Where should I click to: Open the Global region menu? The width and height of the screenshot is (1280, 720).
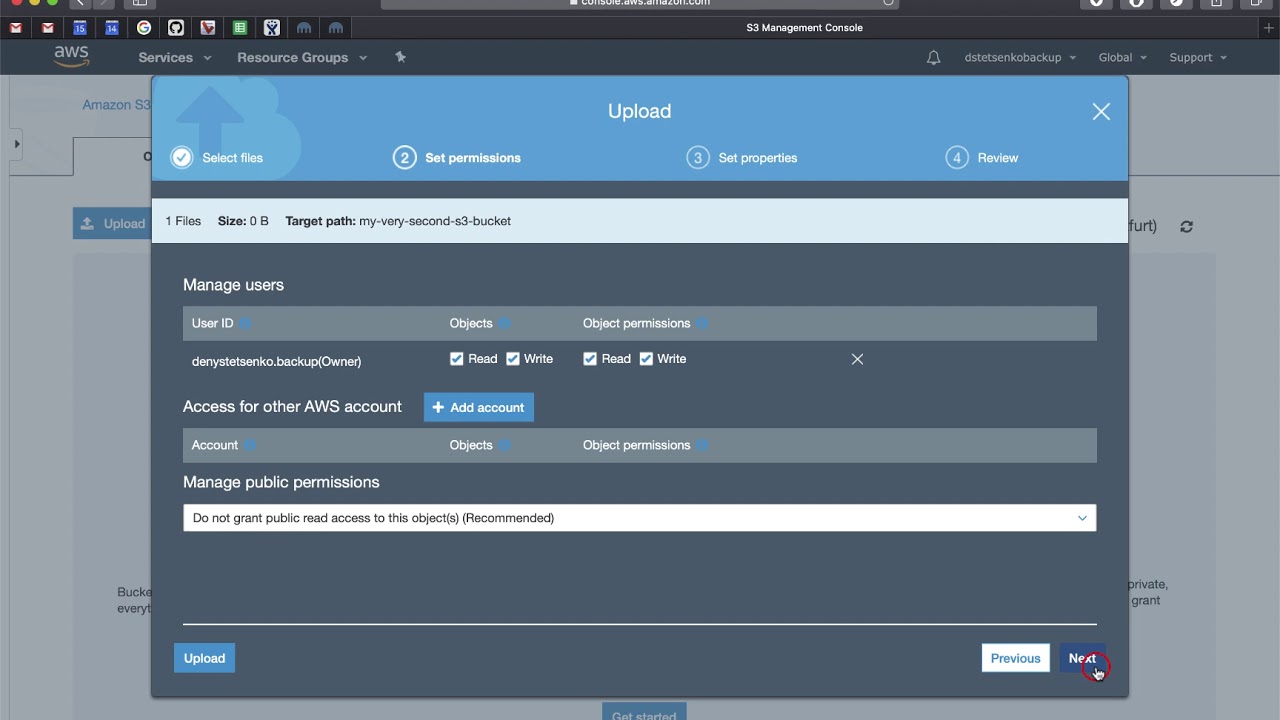[x=1122, y=58]
